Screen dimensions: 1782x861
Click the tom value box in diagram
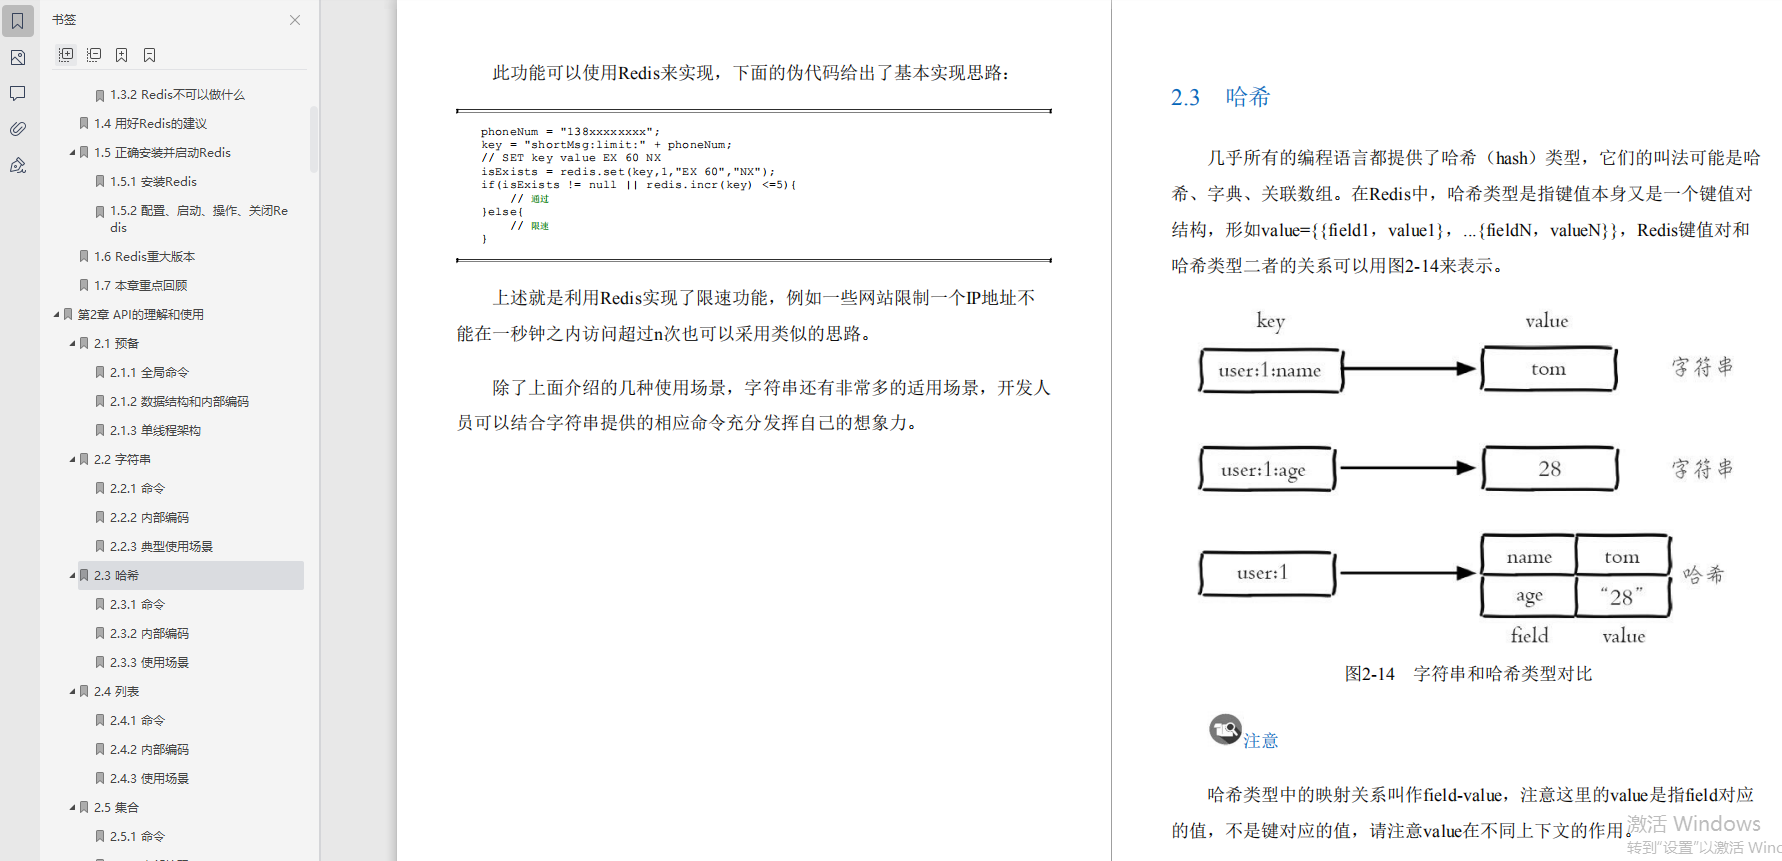click(1548, 369)
